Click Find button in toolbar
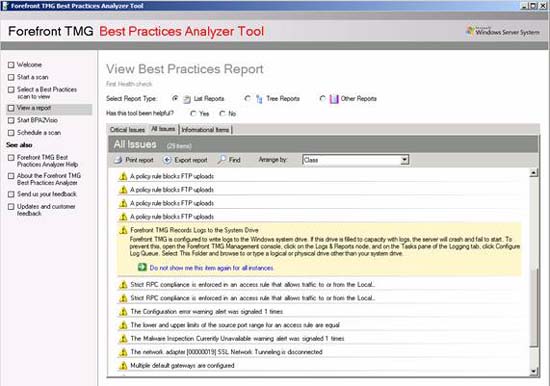This screenshot has height=386, width=550. [229, 160]
